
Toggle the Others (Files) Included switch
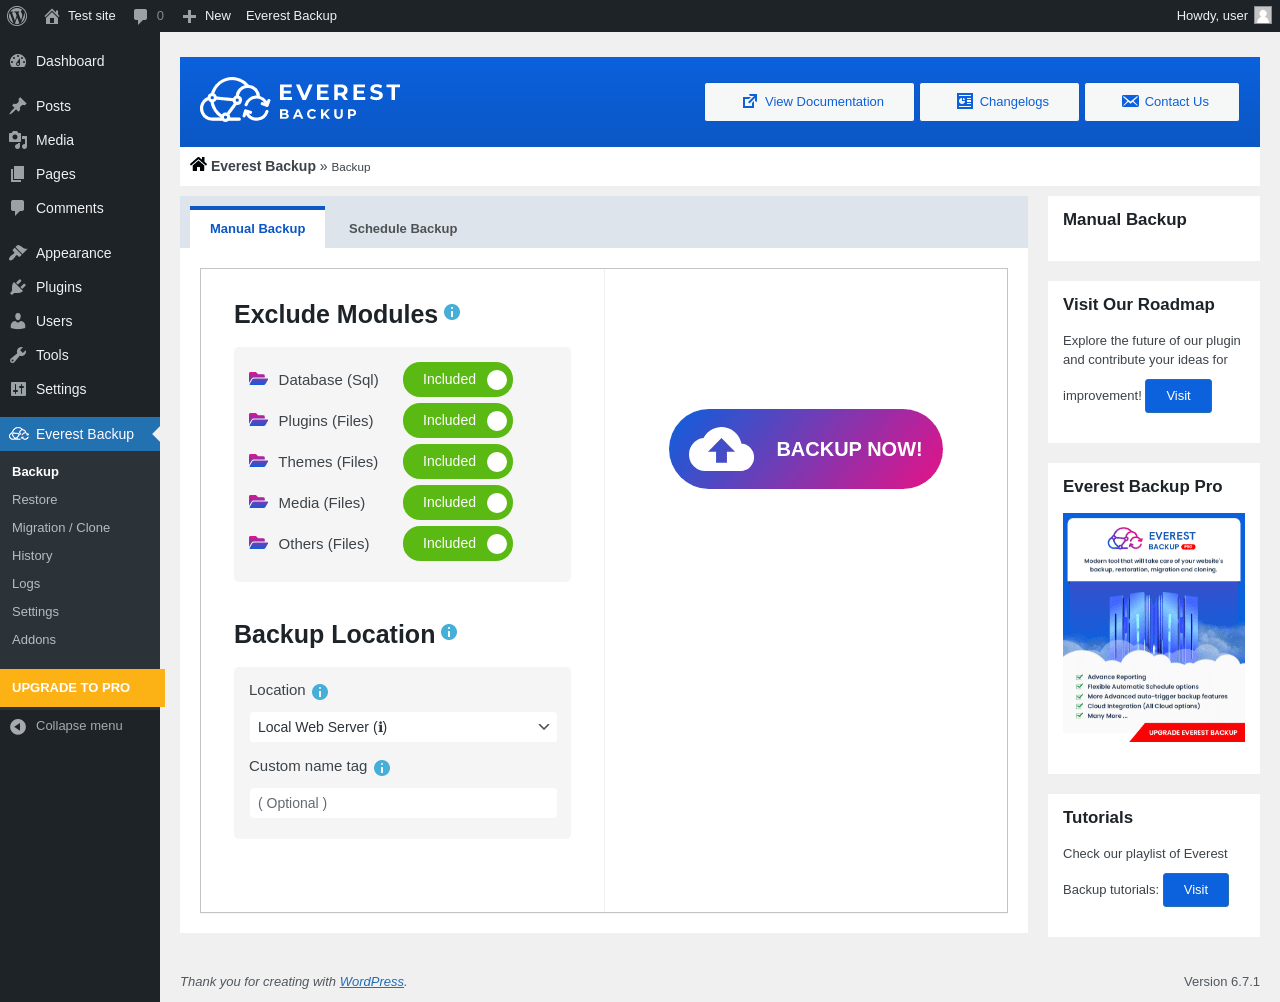[458, 544]
